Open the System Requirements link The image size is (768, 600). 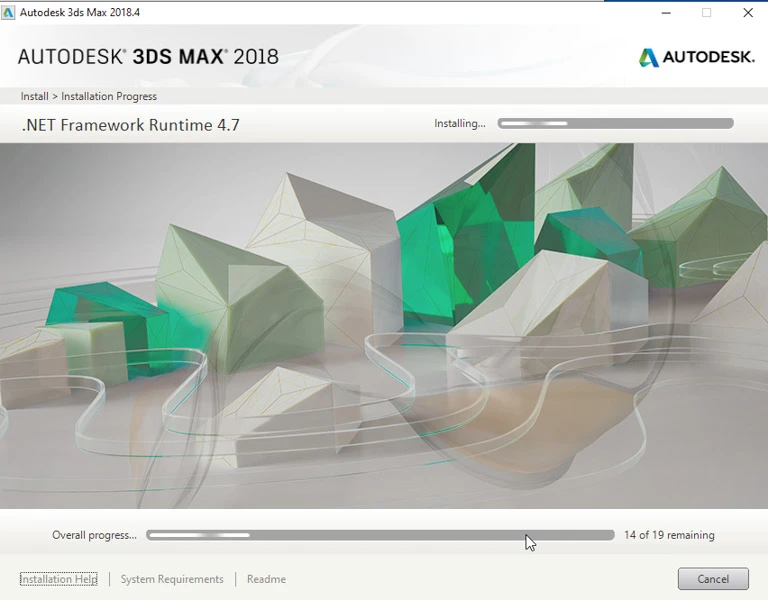coord(172,579)
